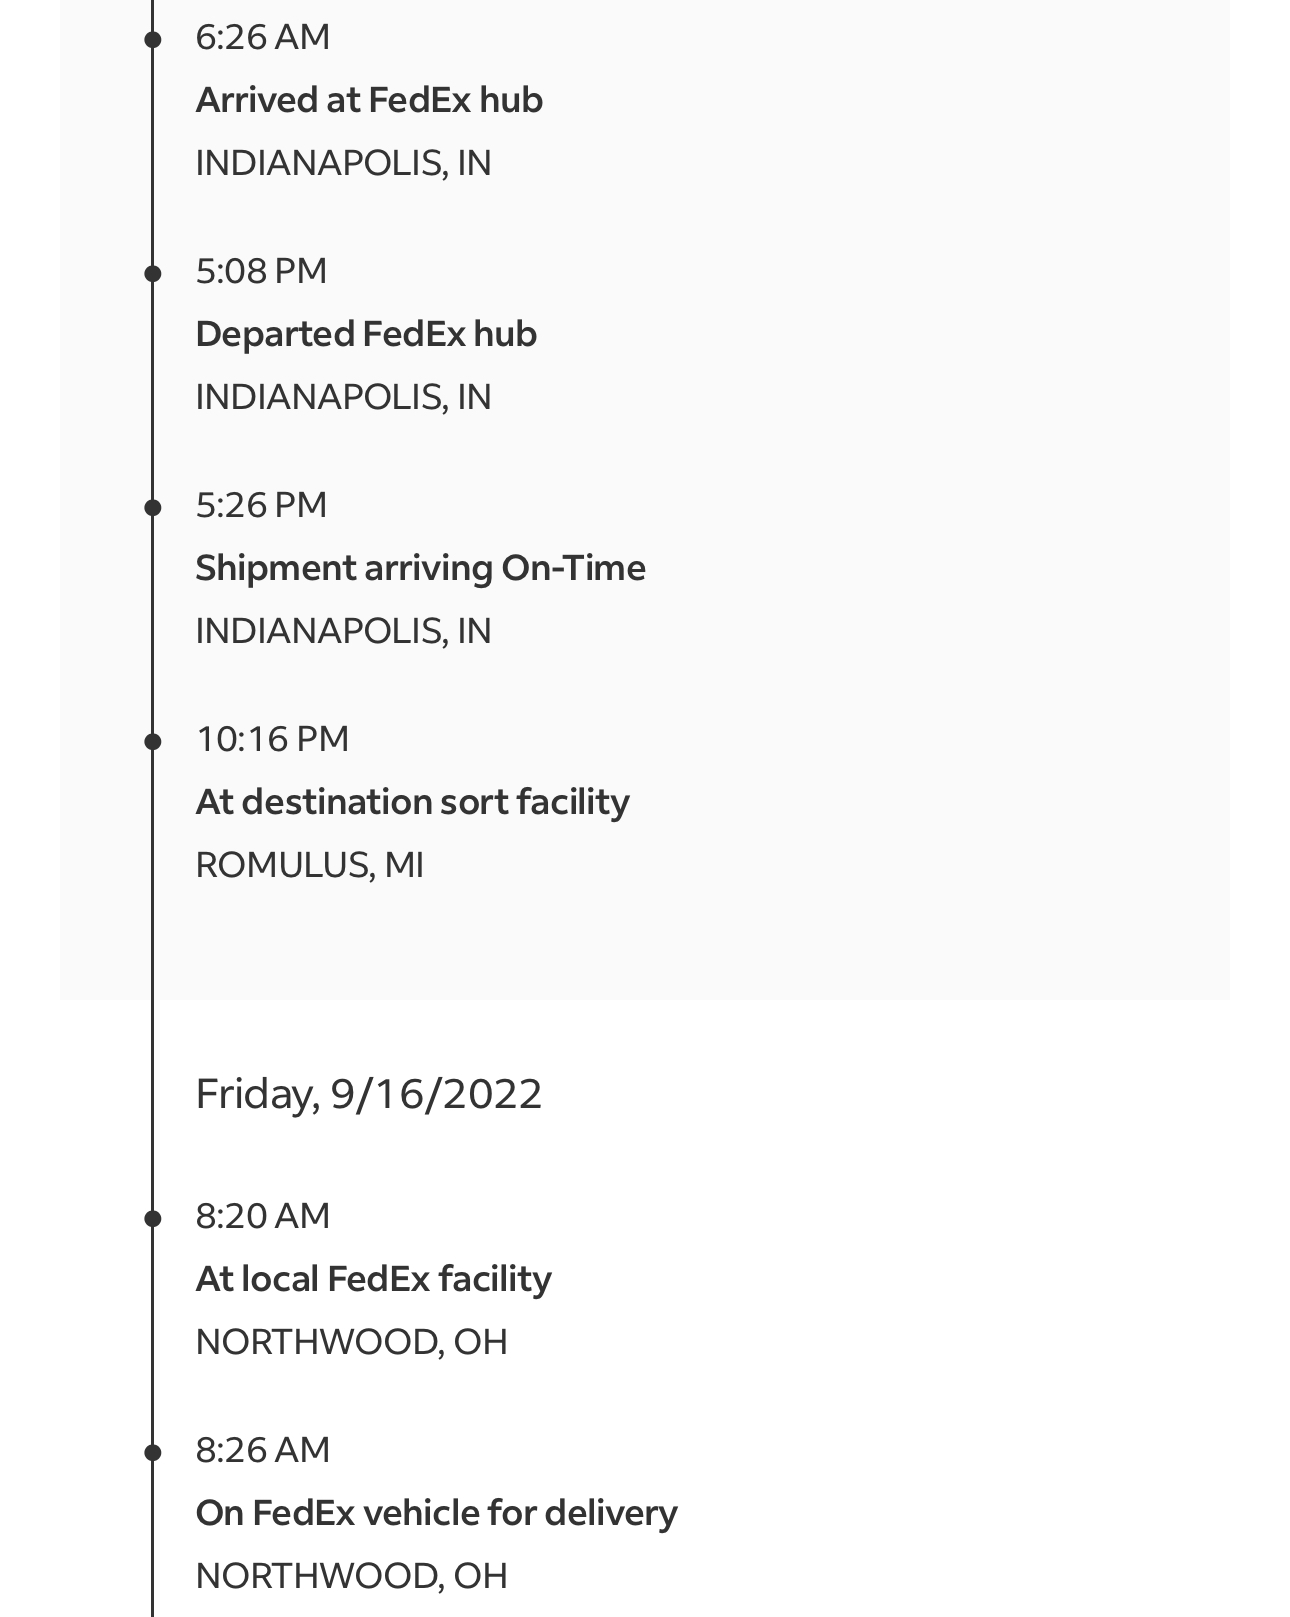Click the ROMULUS, MI location text

(309, 865)
